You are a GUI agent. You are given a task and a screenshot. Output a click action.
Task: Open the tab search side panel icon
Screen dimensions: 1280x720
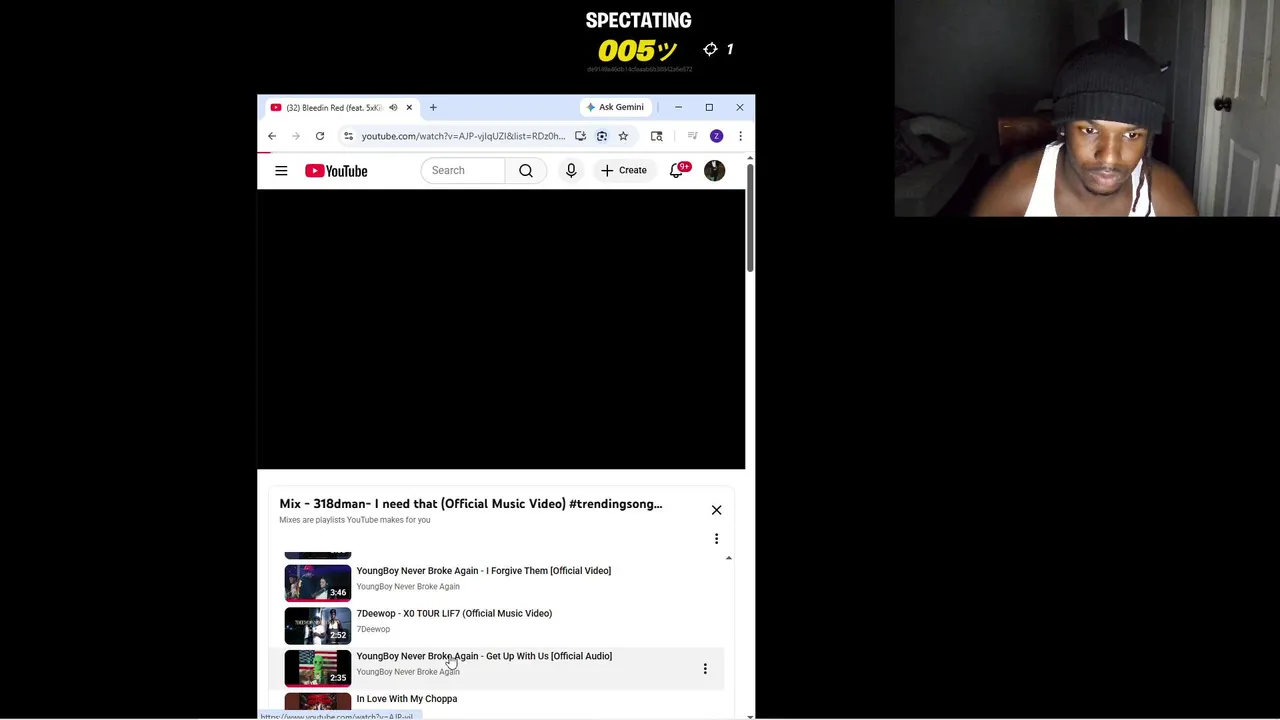point(656,136)
